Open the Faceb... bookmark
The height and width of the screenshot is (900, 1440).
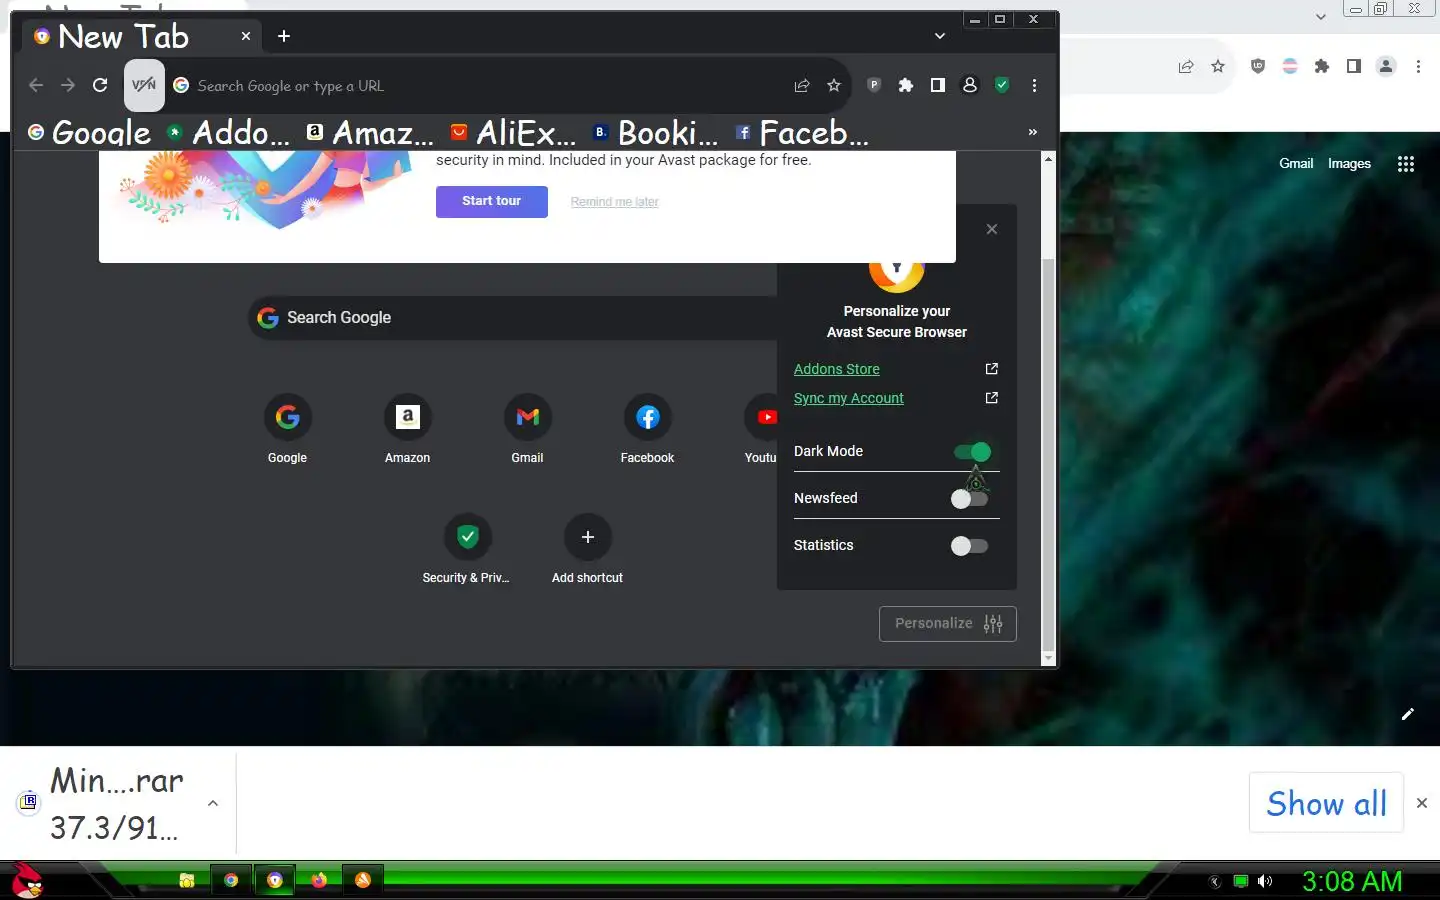coord(801,132)
